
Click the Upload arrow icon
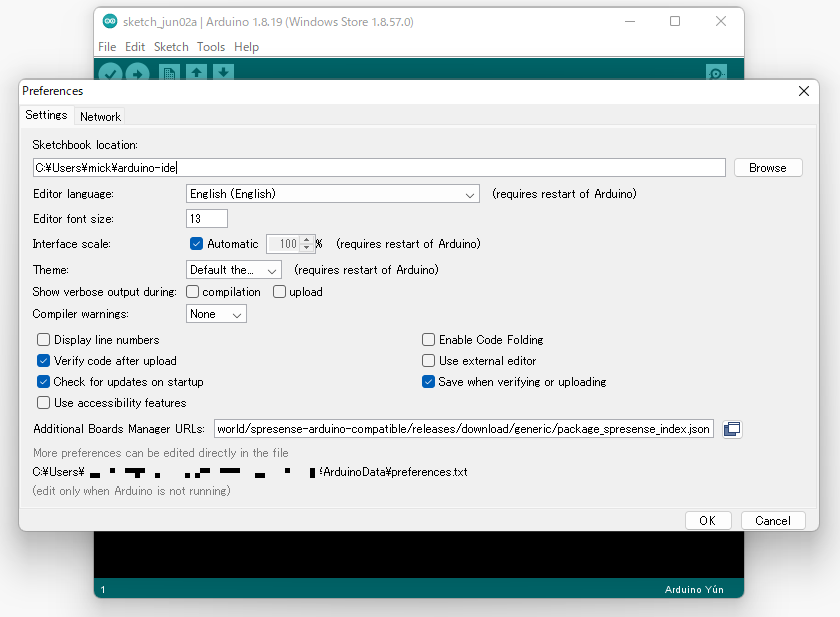[138, 73]
